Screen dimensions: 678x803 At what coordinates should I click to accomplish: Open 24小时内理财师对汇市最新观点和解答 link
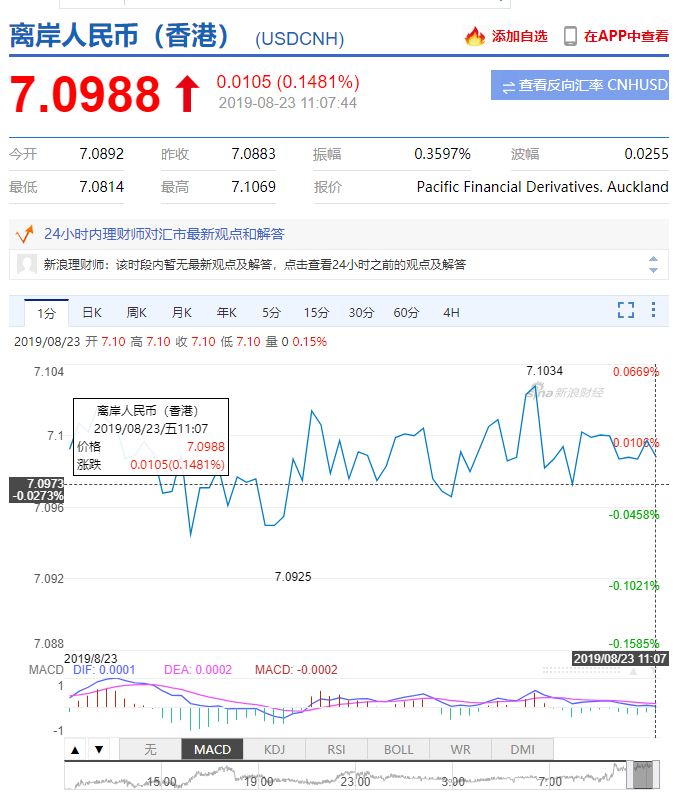[x=164, y=234]
